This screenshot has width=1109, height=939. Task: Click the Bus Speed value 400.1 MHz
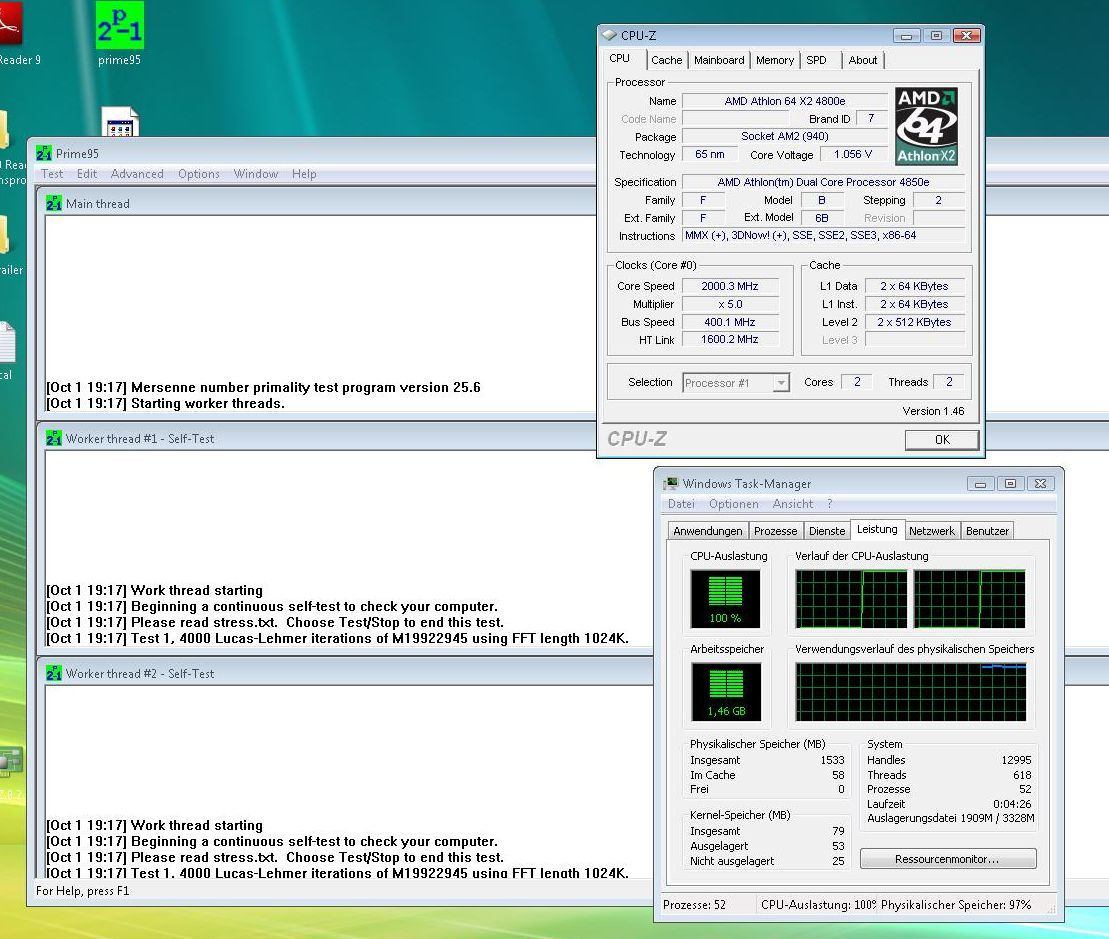tap(729, 322)
